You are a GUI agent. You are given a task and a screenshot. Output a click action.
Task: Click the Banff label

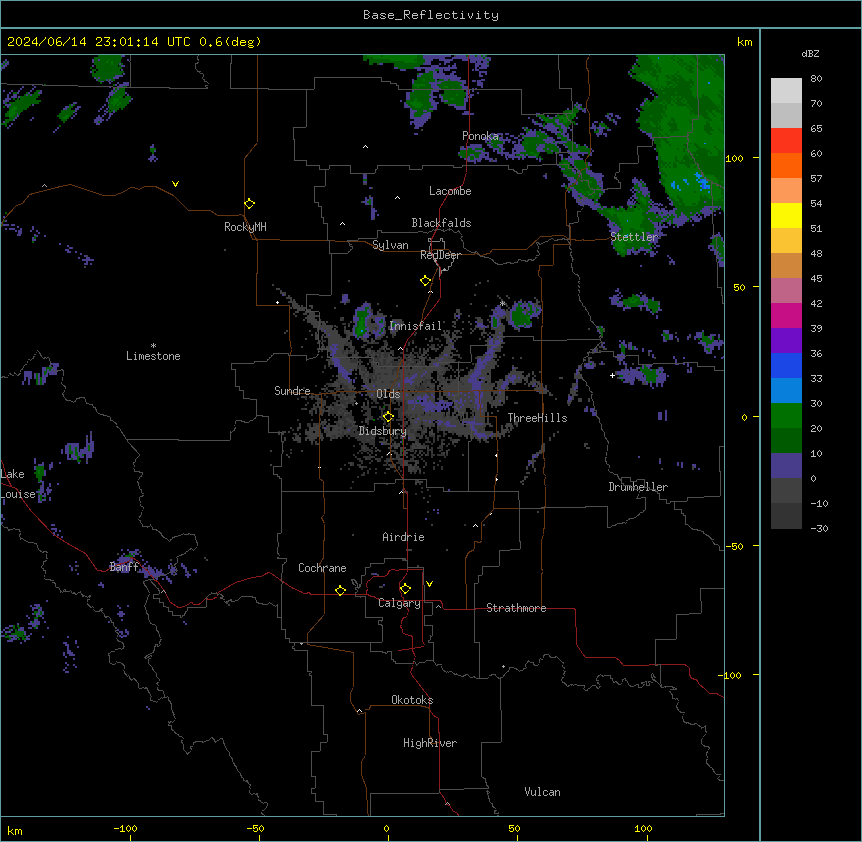(124, 567)
